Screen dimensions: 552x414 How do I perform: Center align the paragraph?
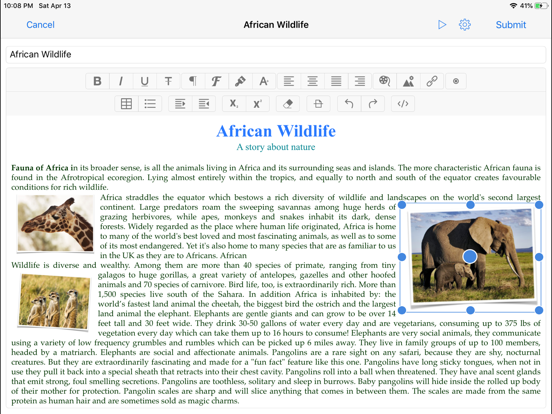coord(312,81)
